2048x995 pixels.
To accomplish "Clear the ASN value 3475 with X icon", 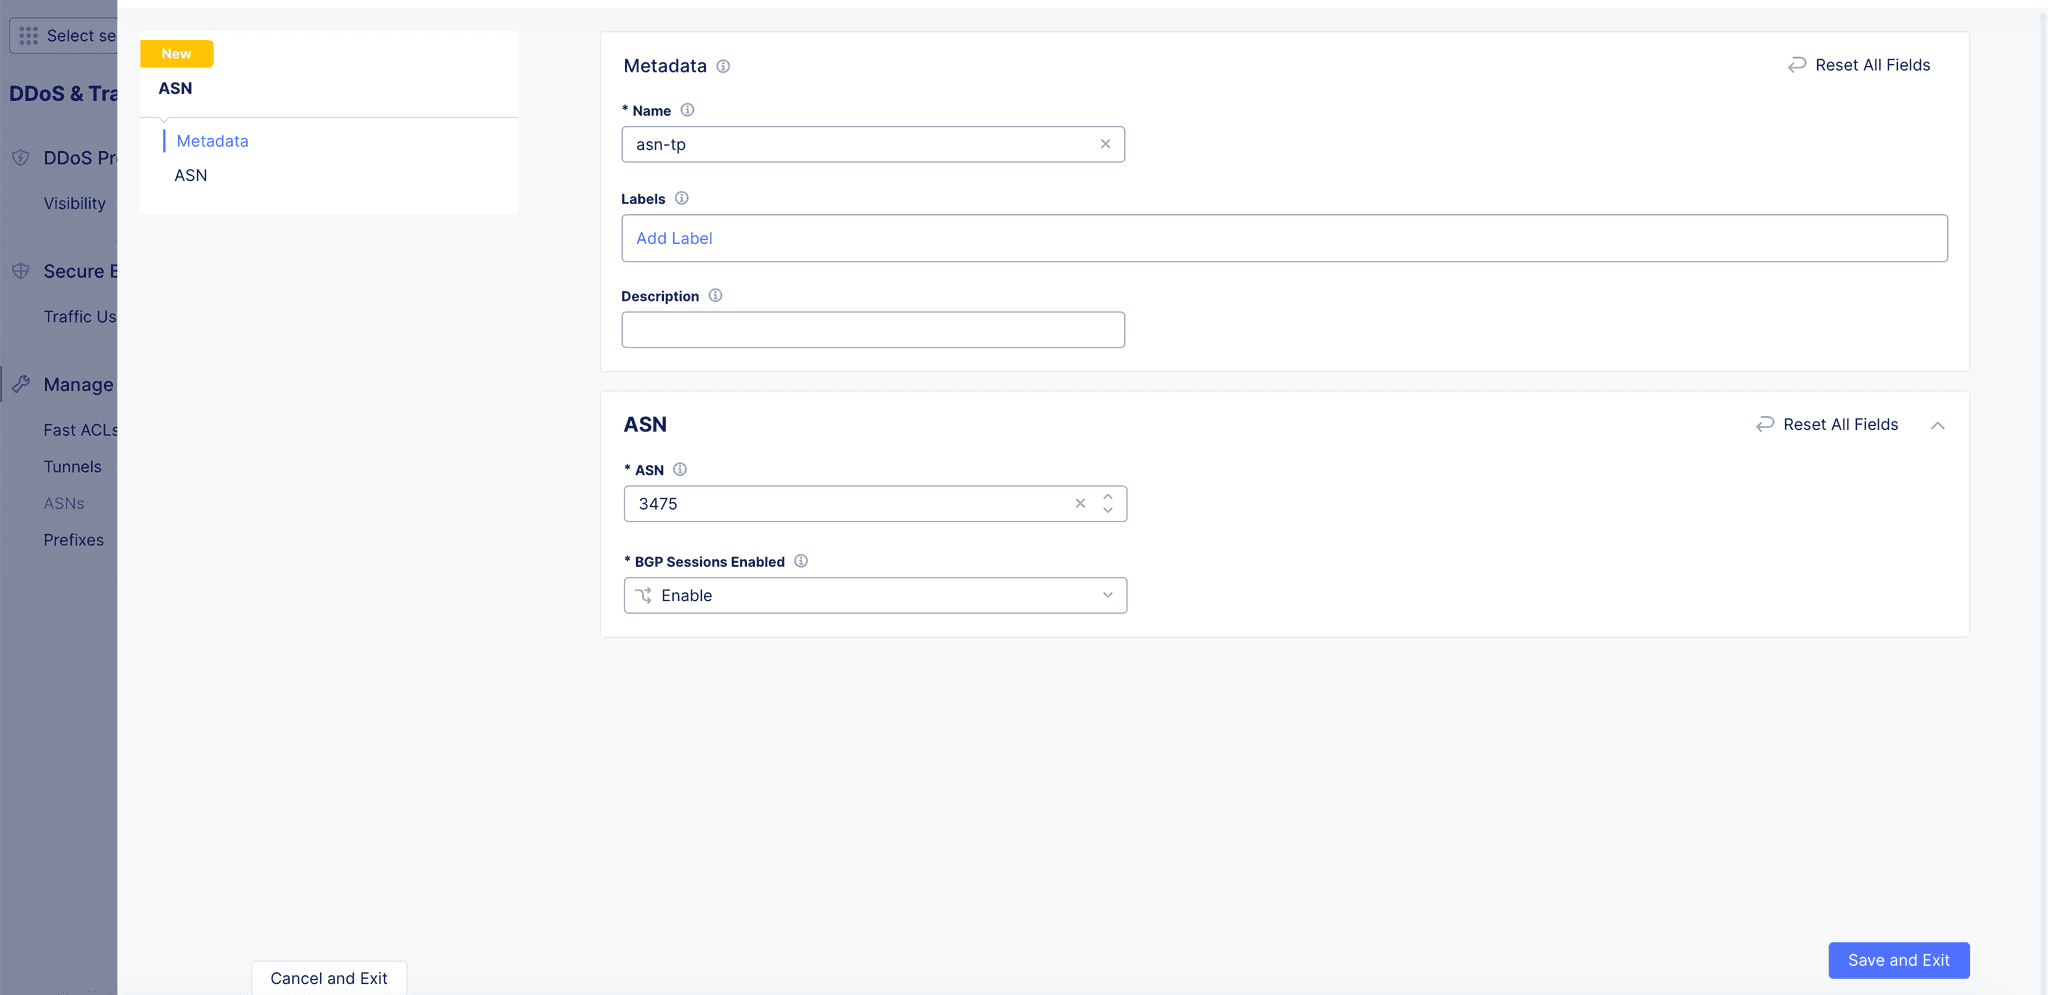I will [x=1080, y=503].
